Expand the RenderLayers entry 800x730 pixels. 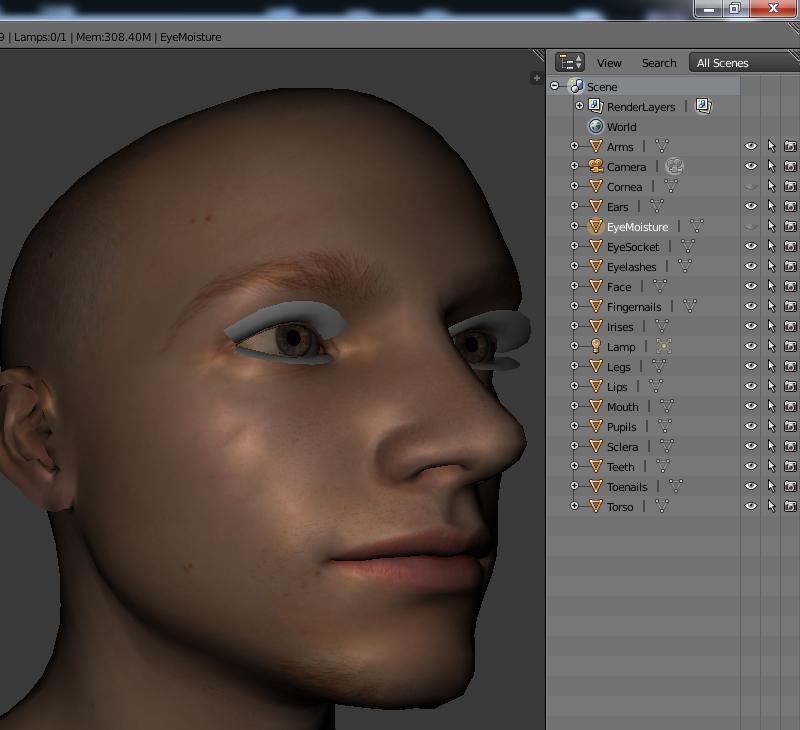[x=579, y=106]
